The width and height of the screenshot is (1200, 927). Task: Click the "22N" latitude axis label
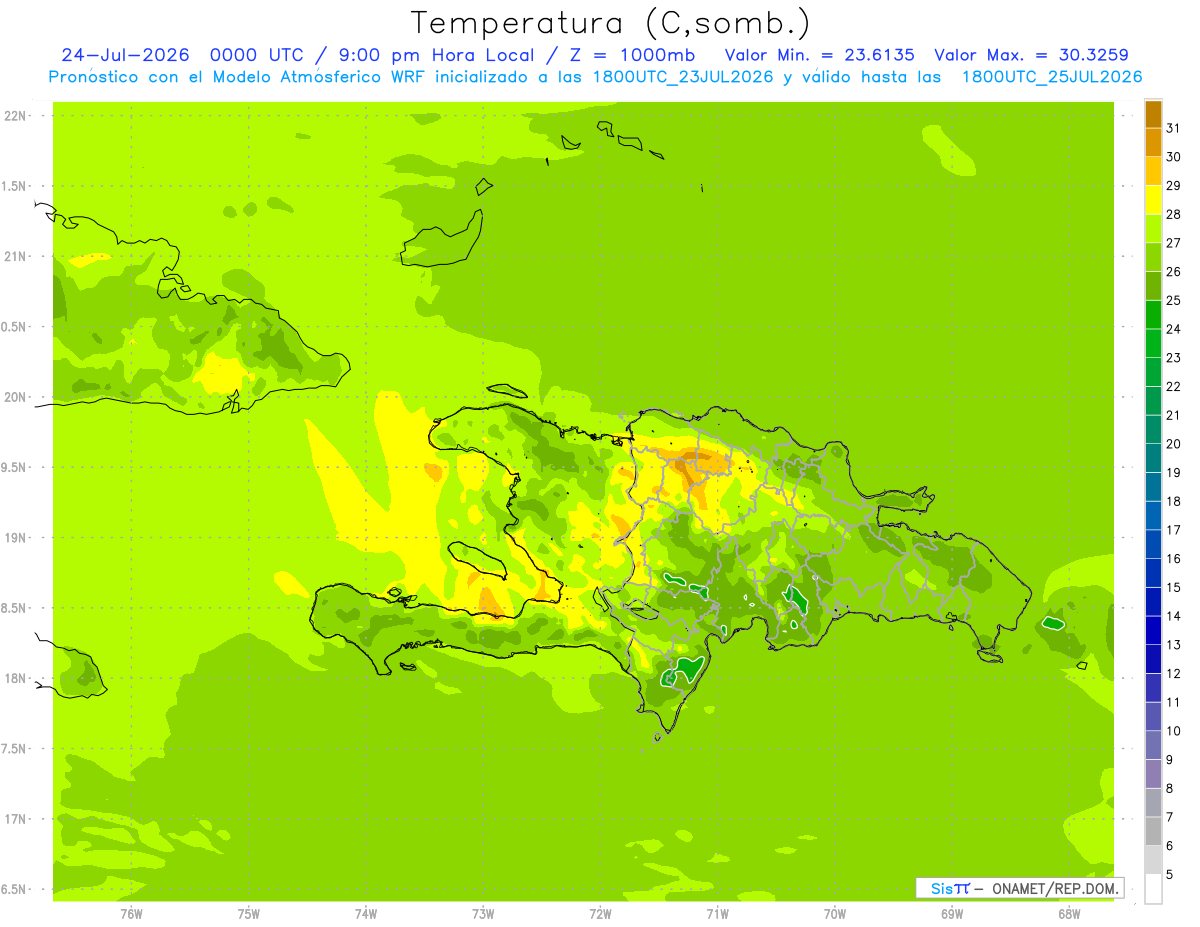[x=15, y=116]
